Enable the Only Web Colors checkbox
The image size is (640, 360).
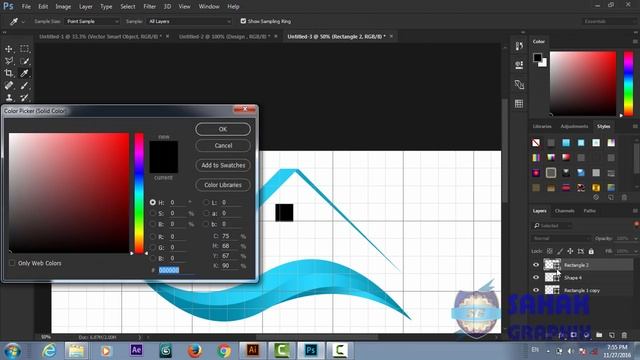point(12,263)
